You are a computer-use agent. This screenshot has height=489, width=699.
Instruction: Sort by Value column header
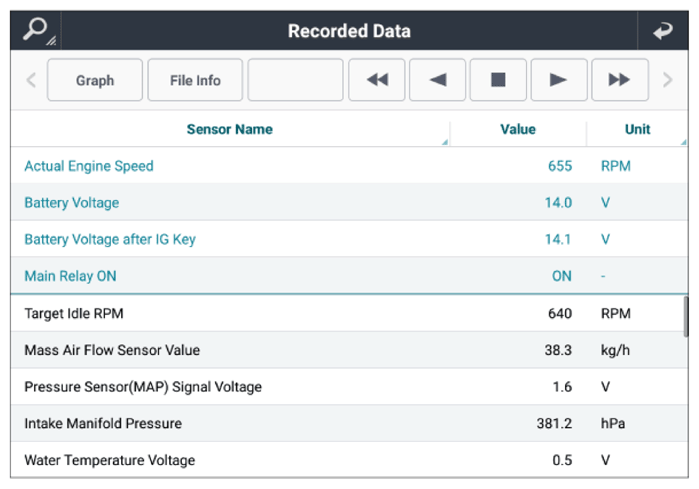(517, 129)
